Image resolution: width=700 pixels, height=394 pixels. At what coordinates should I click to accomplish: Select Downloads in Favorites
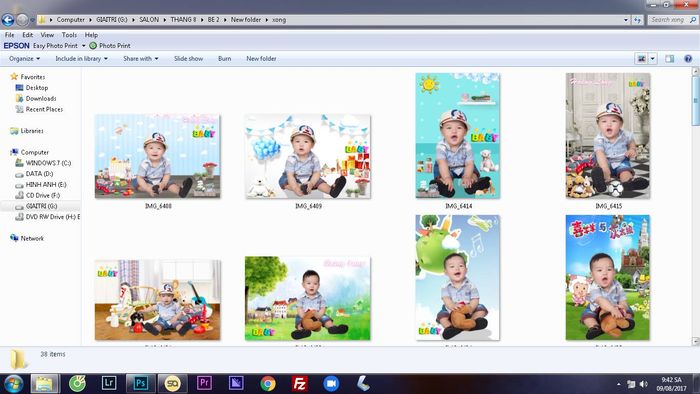tap(41, 99)
